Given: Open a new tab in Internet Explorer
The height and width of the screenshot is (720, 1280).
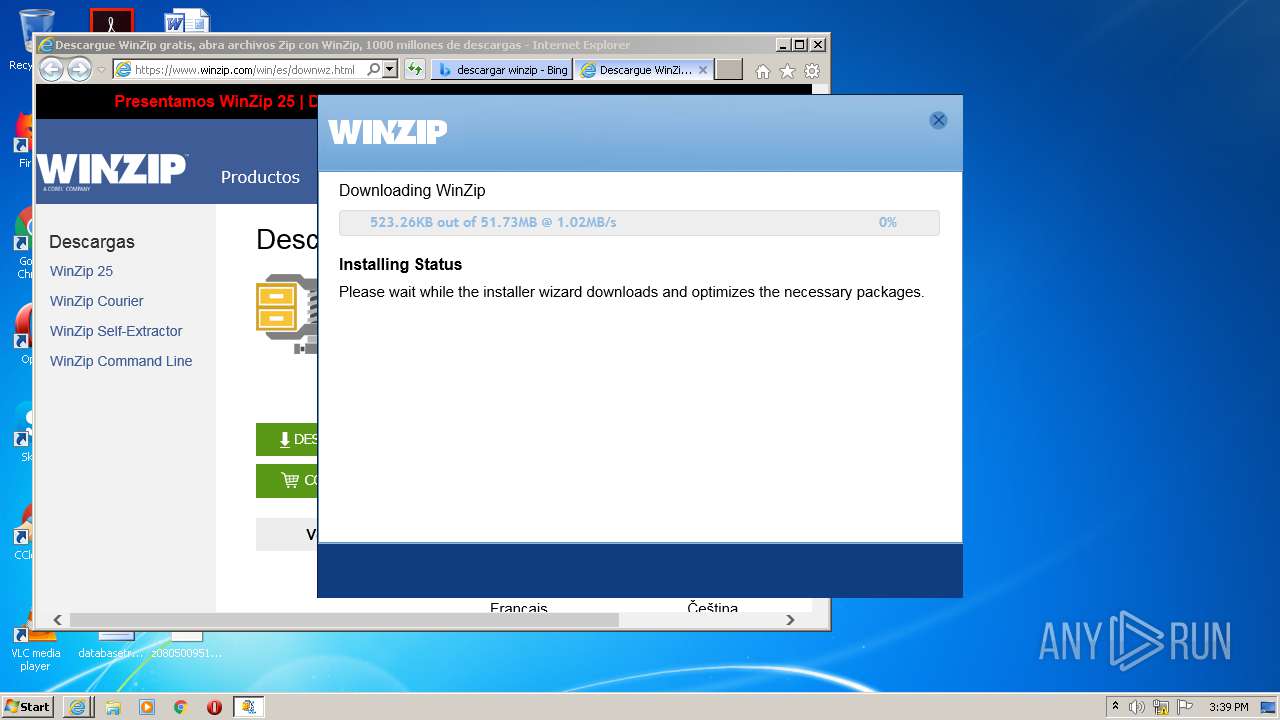Looking at the screenshot, I should pos(729,69).
